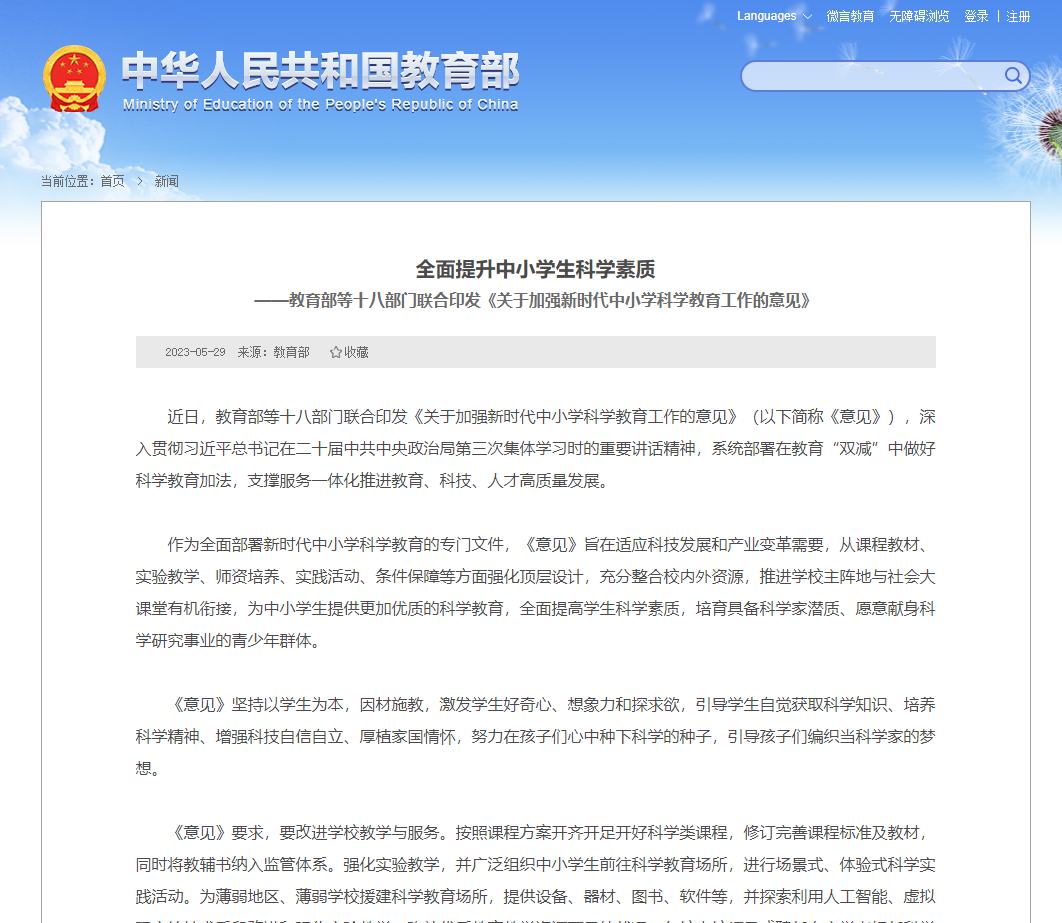This screenshot has height=923, width=1062.
Task: Click the 中华人民共和国教育部 site title
Action: click(320, 70)
